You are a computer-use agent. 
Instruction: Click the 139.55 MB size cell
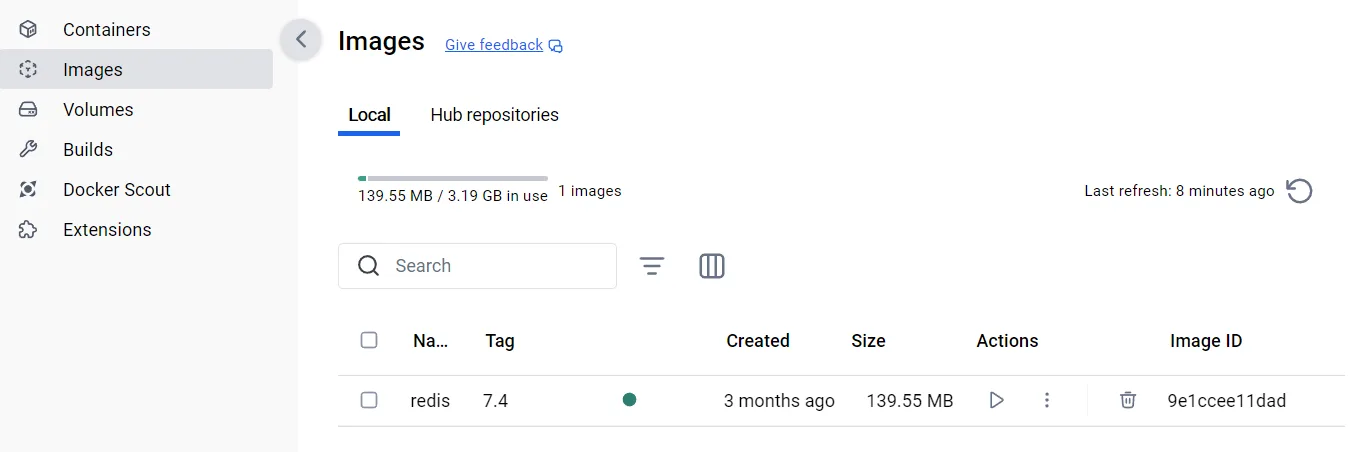(910, 401)
